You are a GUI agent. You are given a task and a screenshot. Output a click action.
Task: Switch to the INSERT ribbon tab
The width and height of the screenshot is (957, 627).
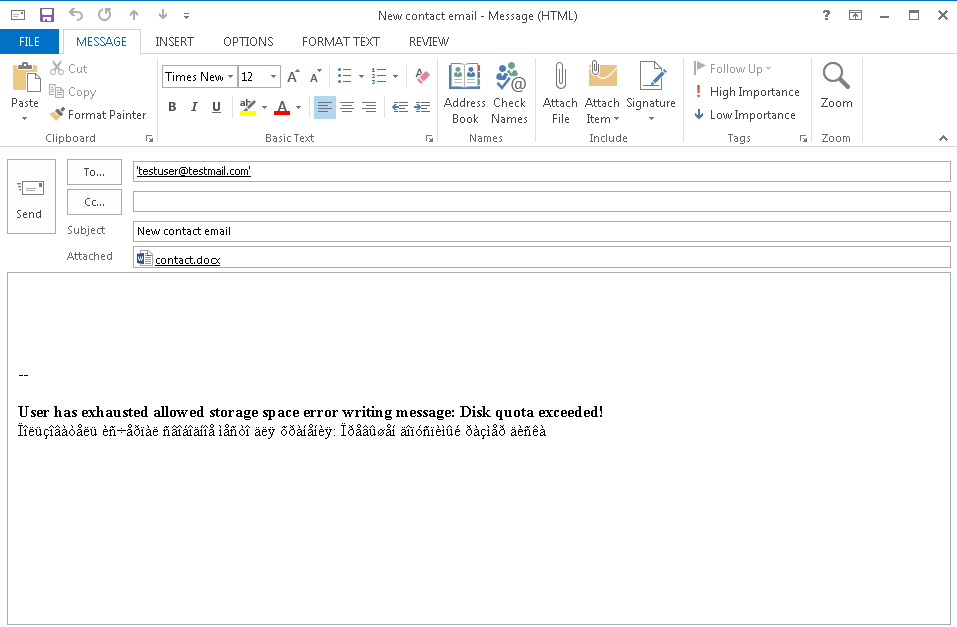(174, 42)
